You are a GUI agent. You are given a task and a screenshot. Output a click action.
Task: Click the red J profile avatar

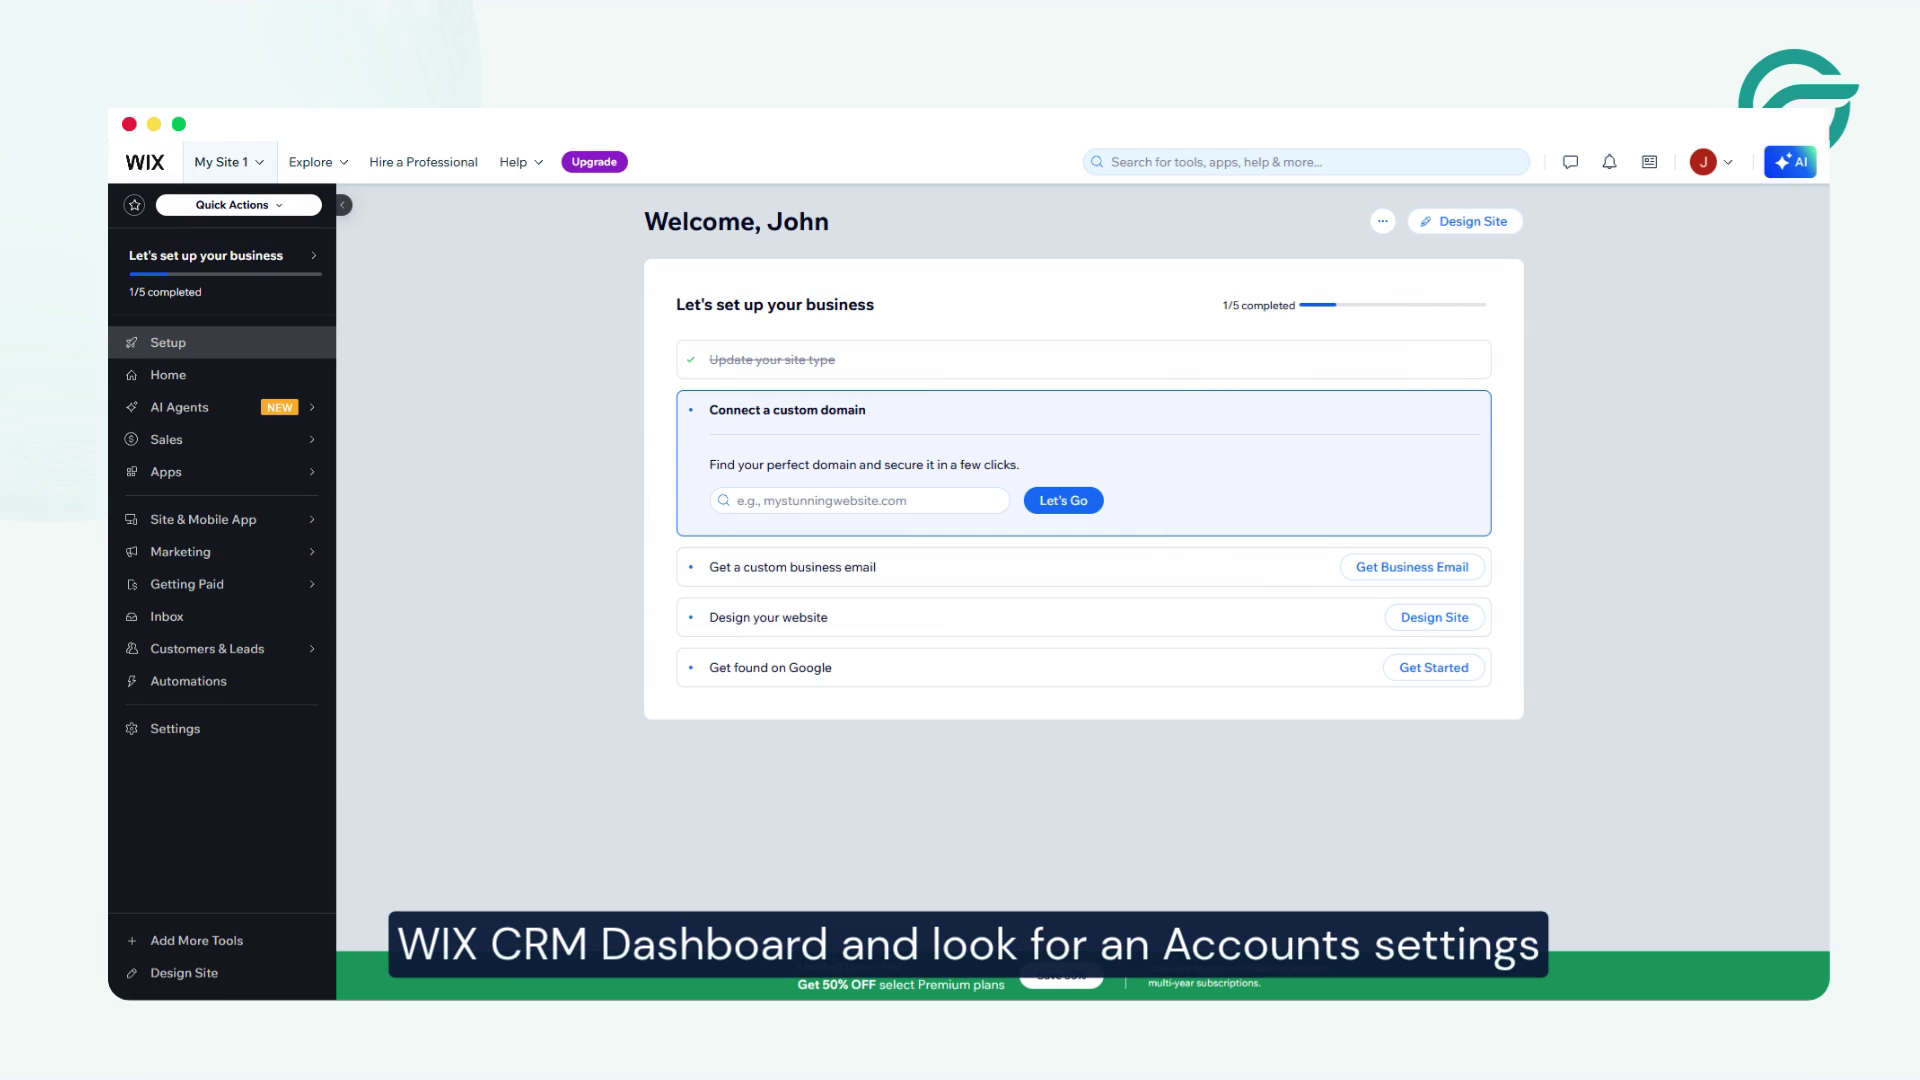[x=1703, y=162]
